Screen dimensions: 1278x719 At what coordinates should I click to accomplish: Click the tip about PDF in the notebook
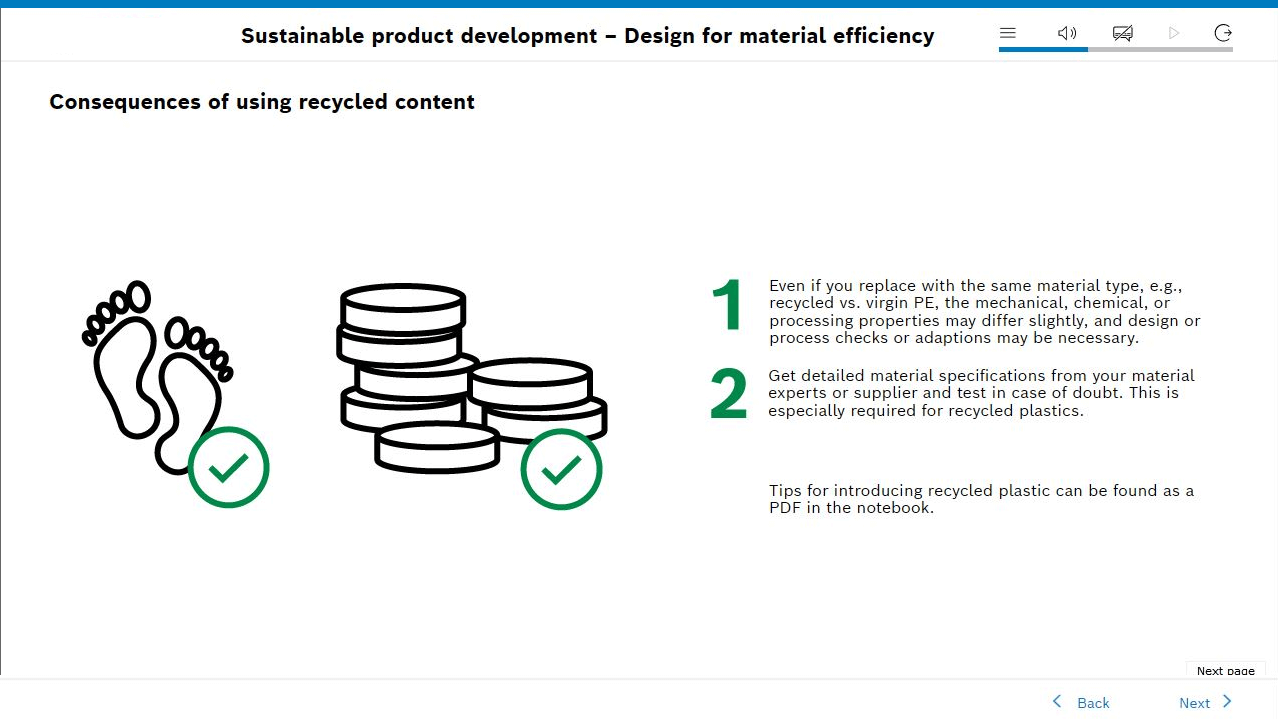[981, 499]
